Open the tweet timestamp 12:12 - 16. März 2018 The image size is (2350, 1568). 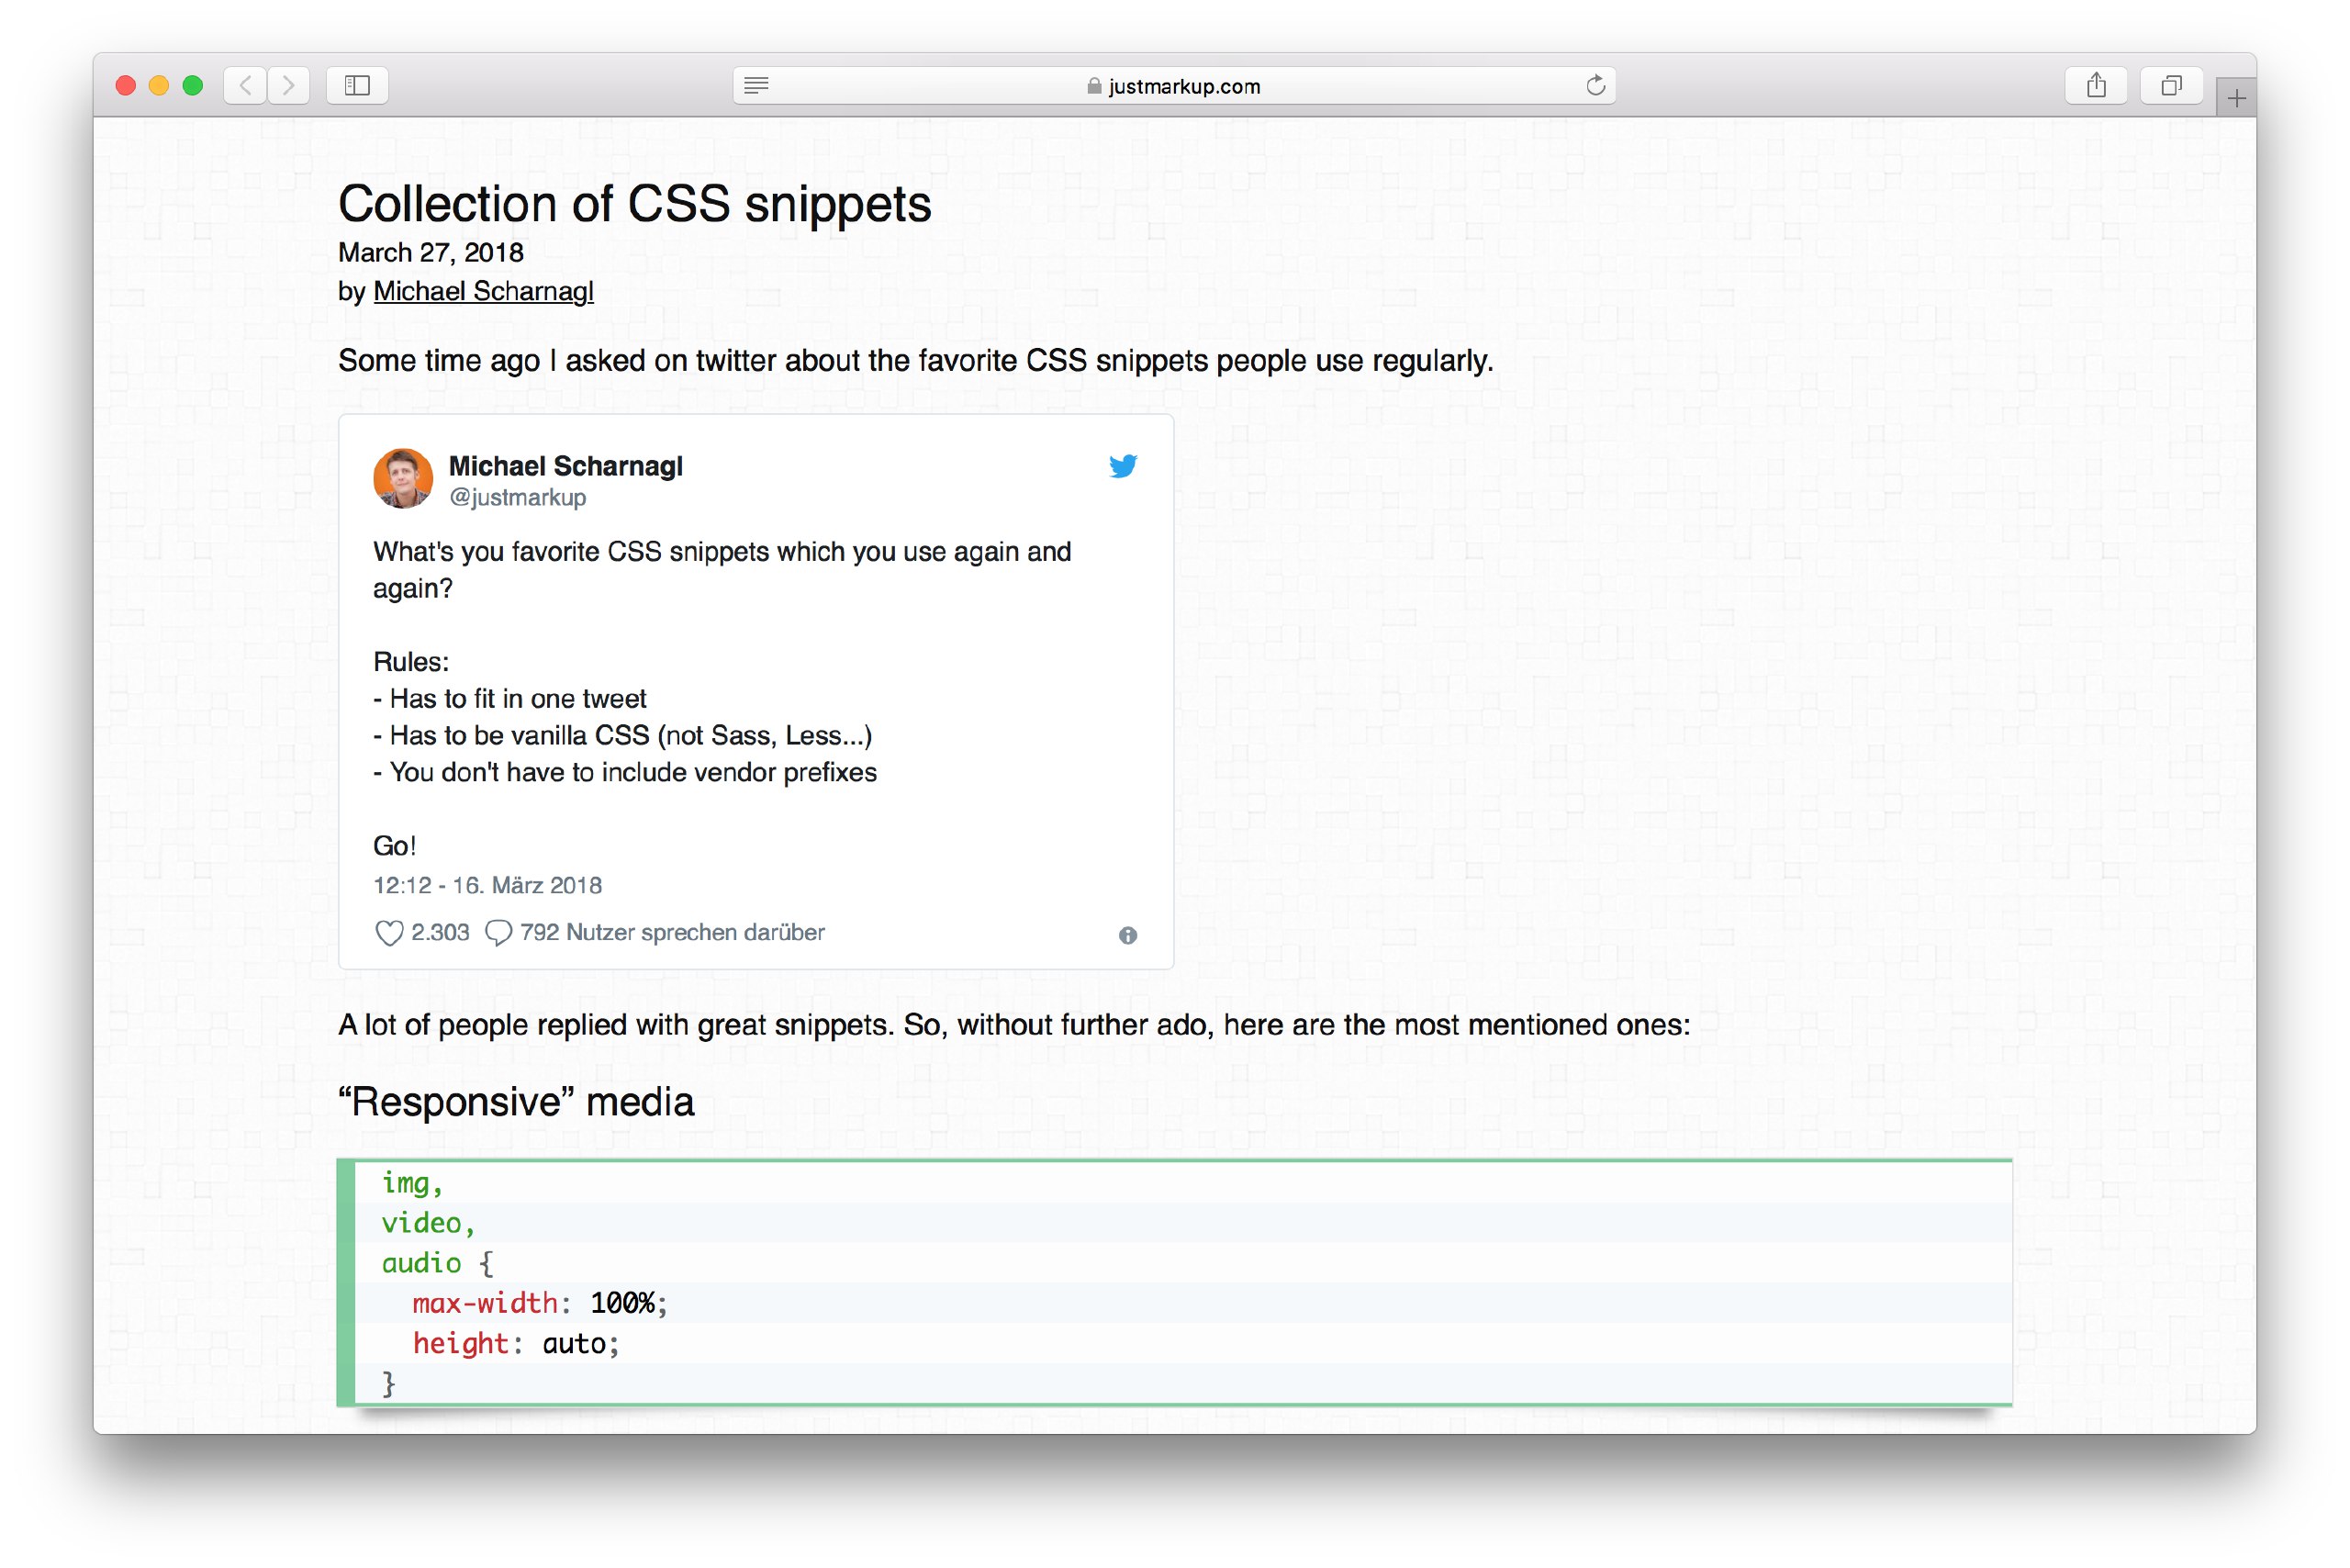pos(487,885)
